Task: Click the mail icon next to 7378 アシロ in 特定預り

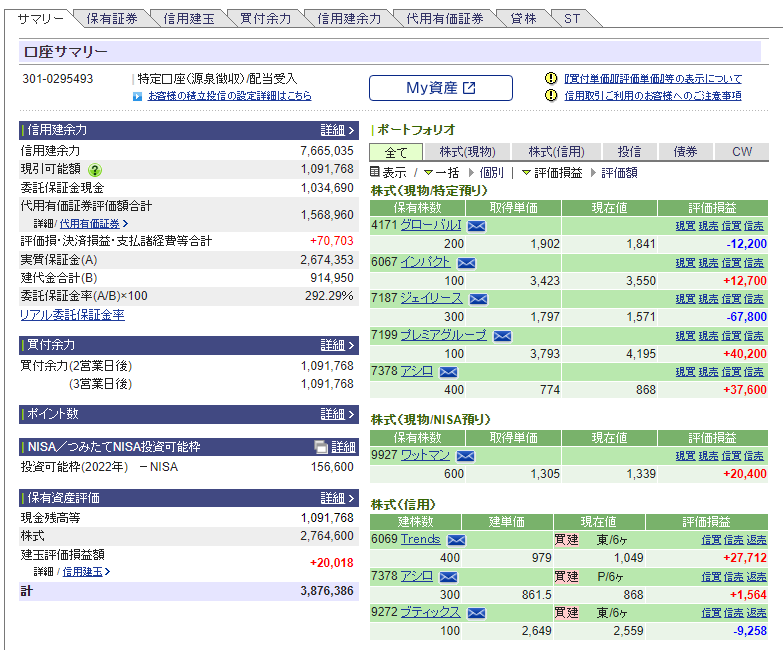Action: pos(448,372)
